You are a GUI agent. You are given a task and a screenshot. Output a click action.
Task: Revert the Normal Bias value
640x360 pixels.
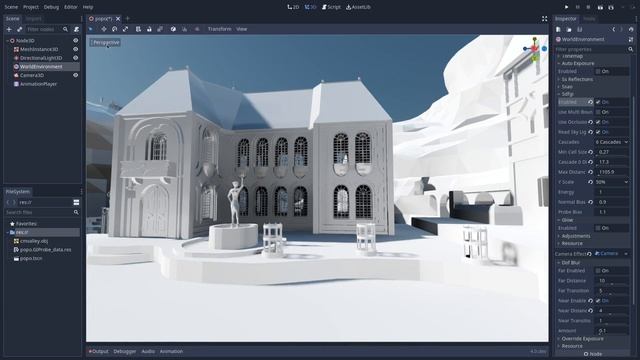tap(590, 202)
